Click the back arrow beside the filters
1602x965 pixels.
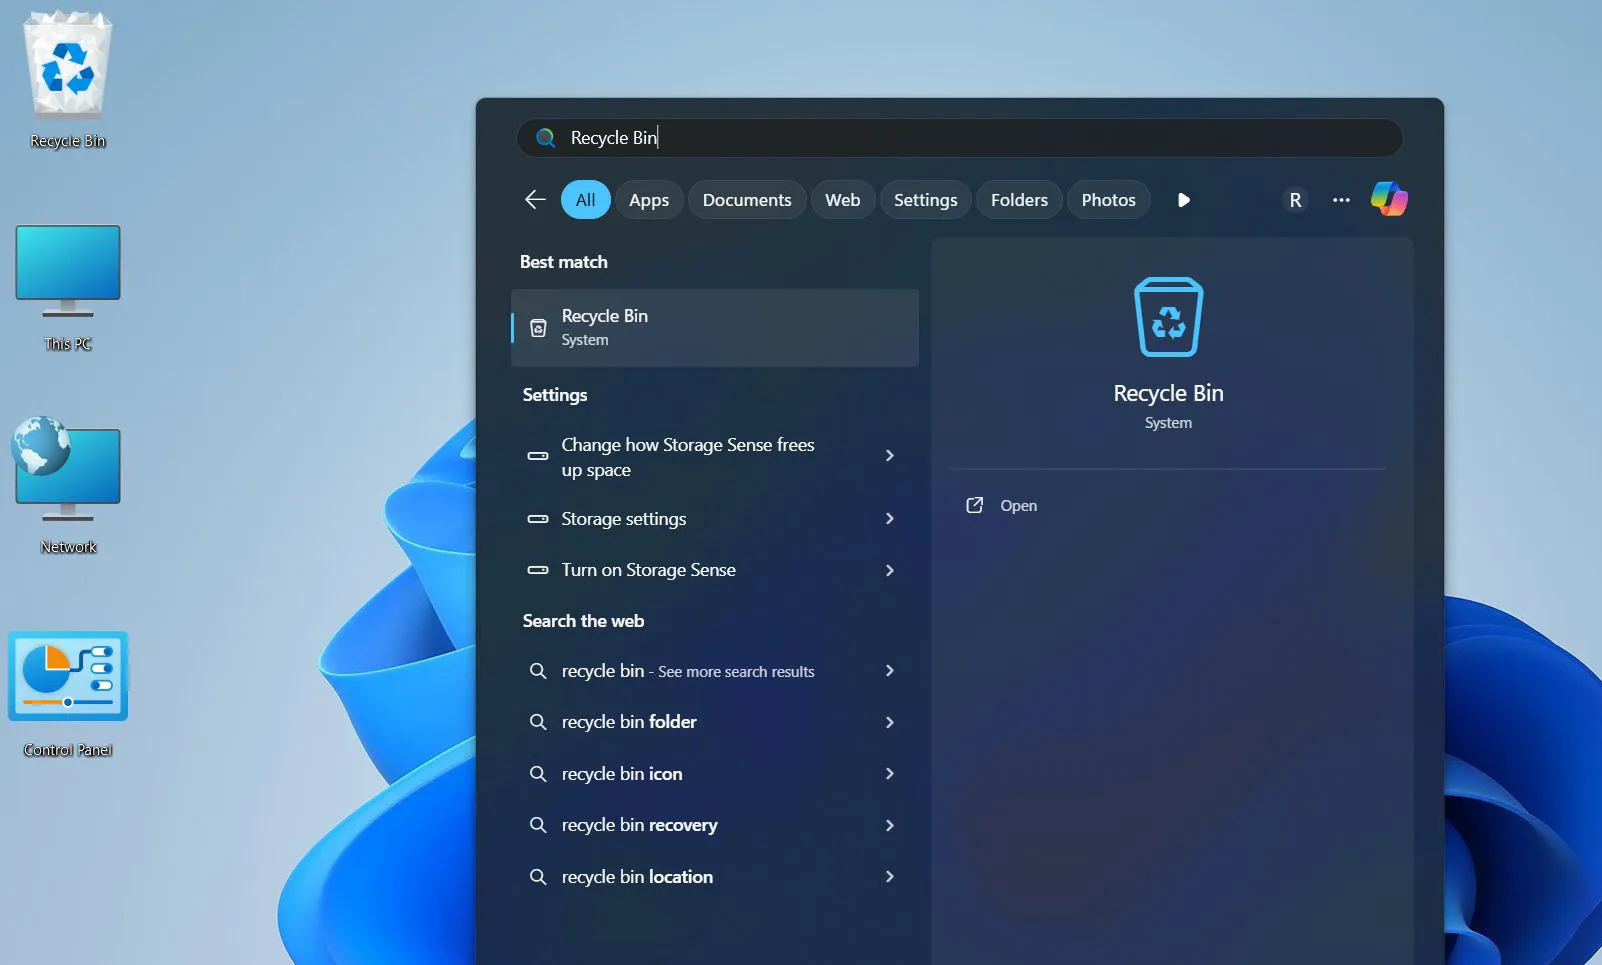(x=535, y=199)
